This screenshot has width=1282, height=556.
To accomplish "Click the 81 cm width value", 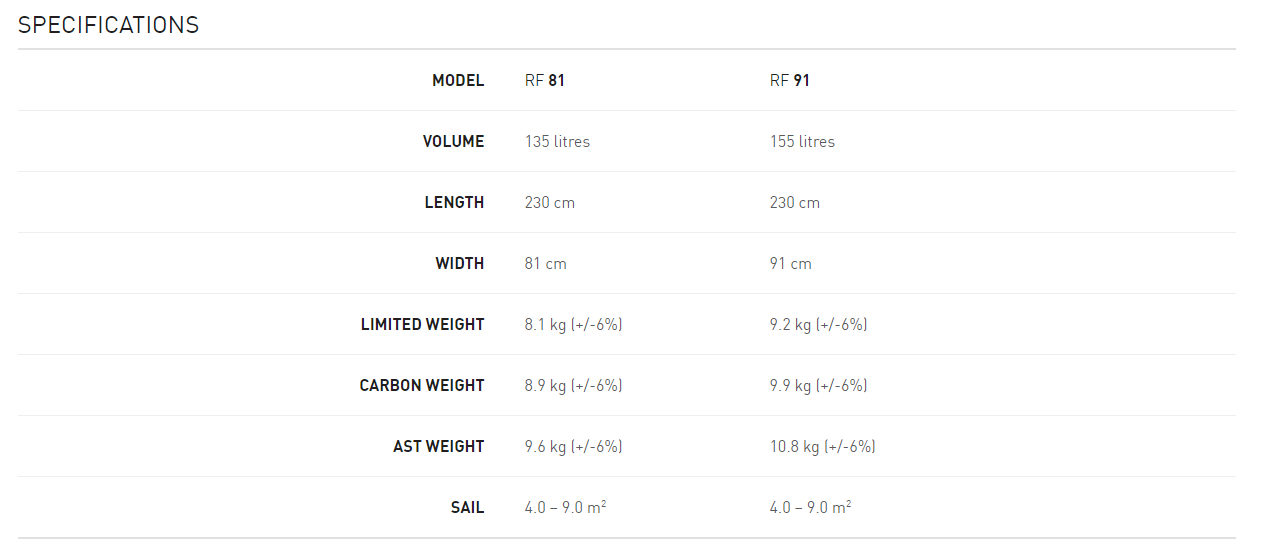I will (x=545, y=263).
